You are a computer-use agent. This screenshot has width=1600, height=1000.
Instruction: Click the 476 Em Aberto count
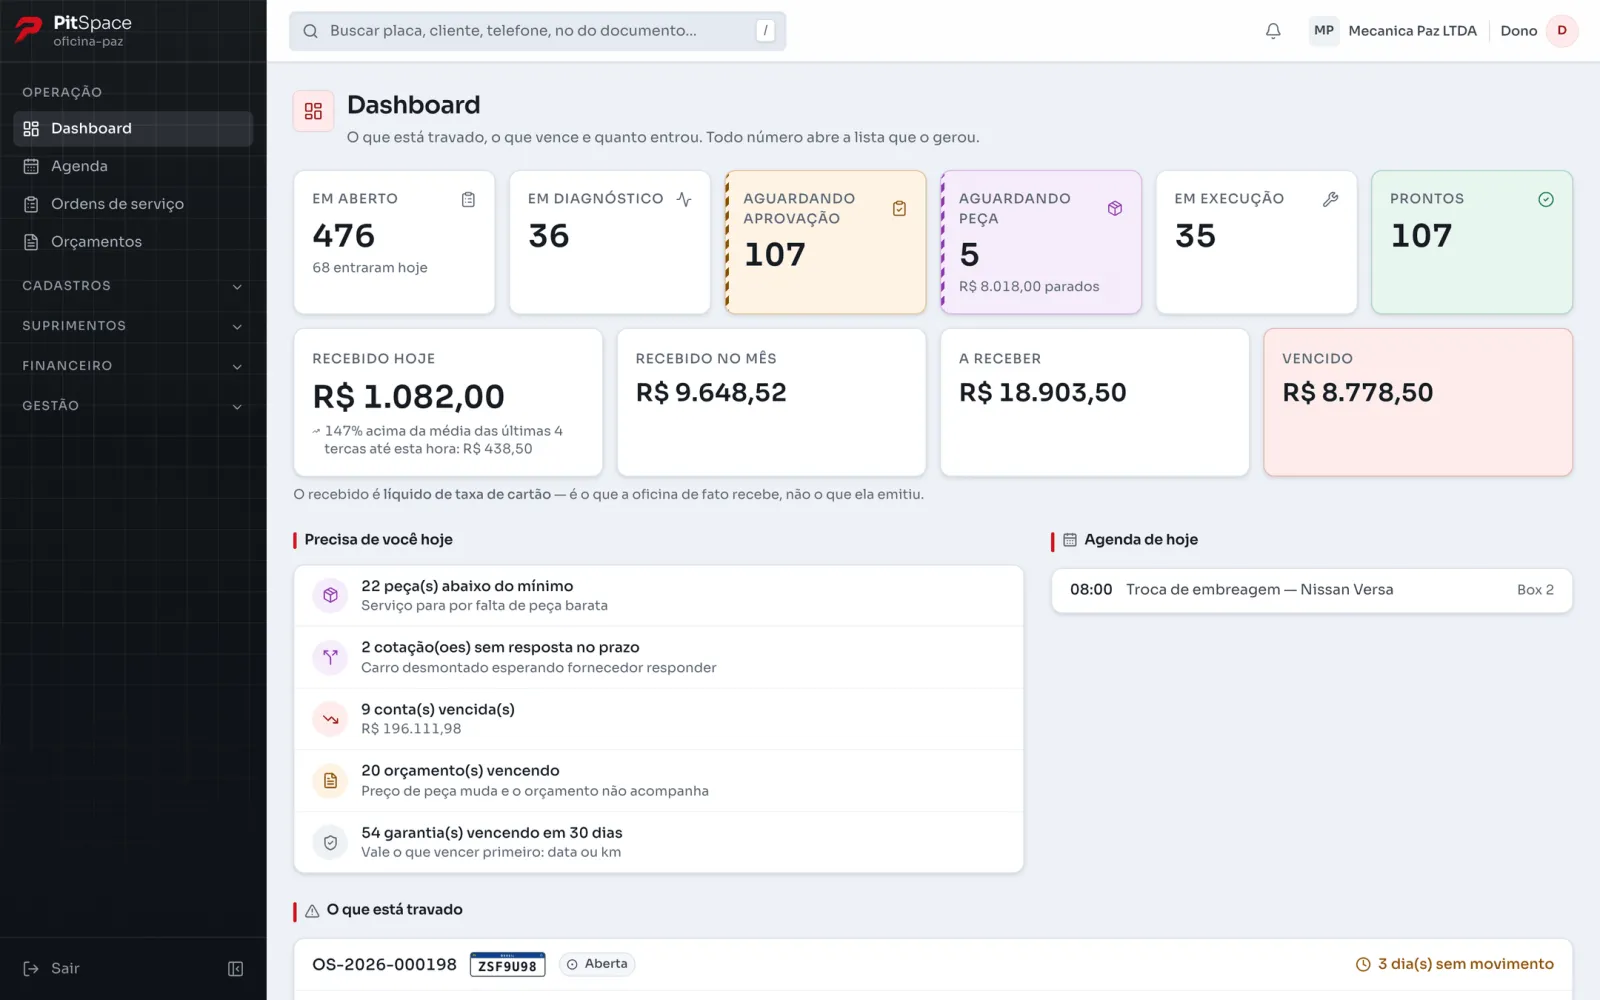344,236
